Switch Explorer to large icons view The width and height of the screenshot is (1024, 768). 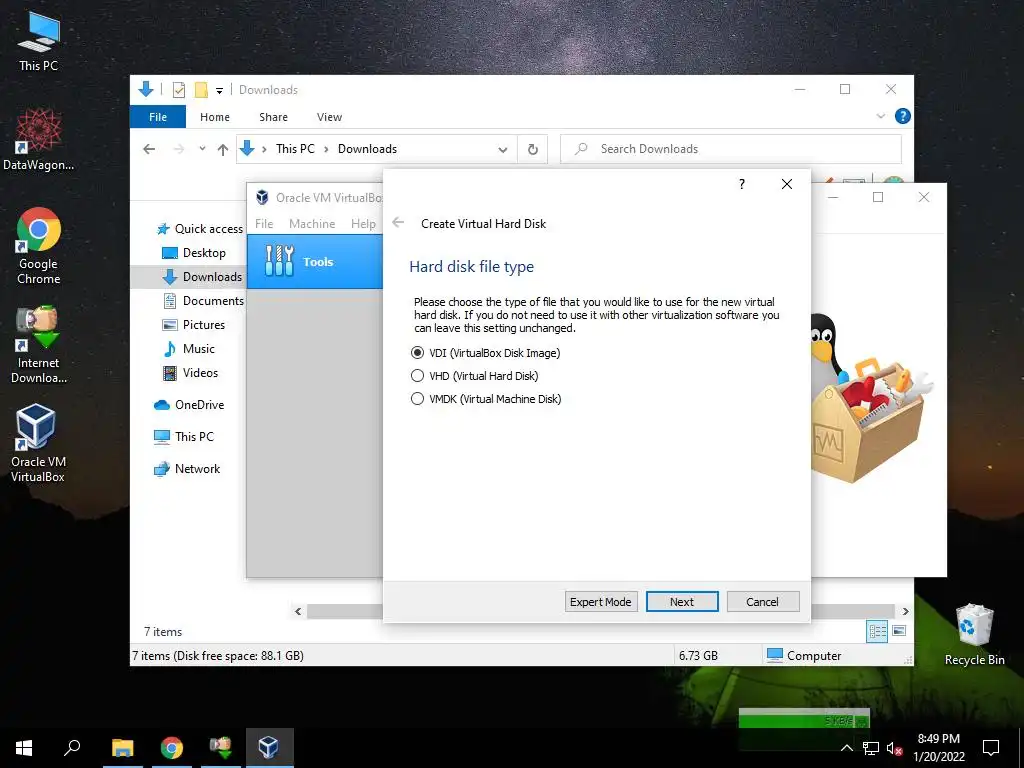(x=899, y=631)
